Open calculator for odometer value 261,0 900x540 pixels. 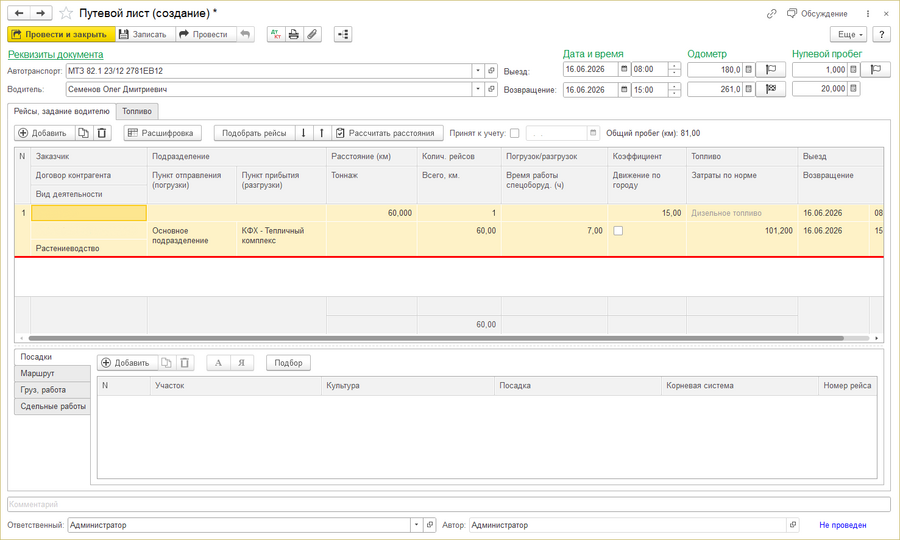coord(748,89)
